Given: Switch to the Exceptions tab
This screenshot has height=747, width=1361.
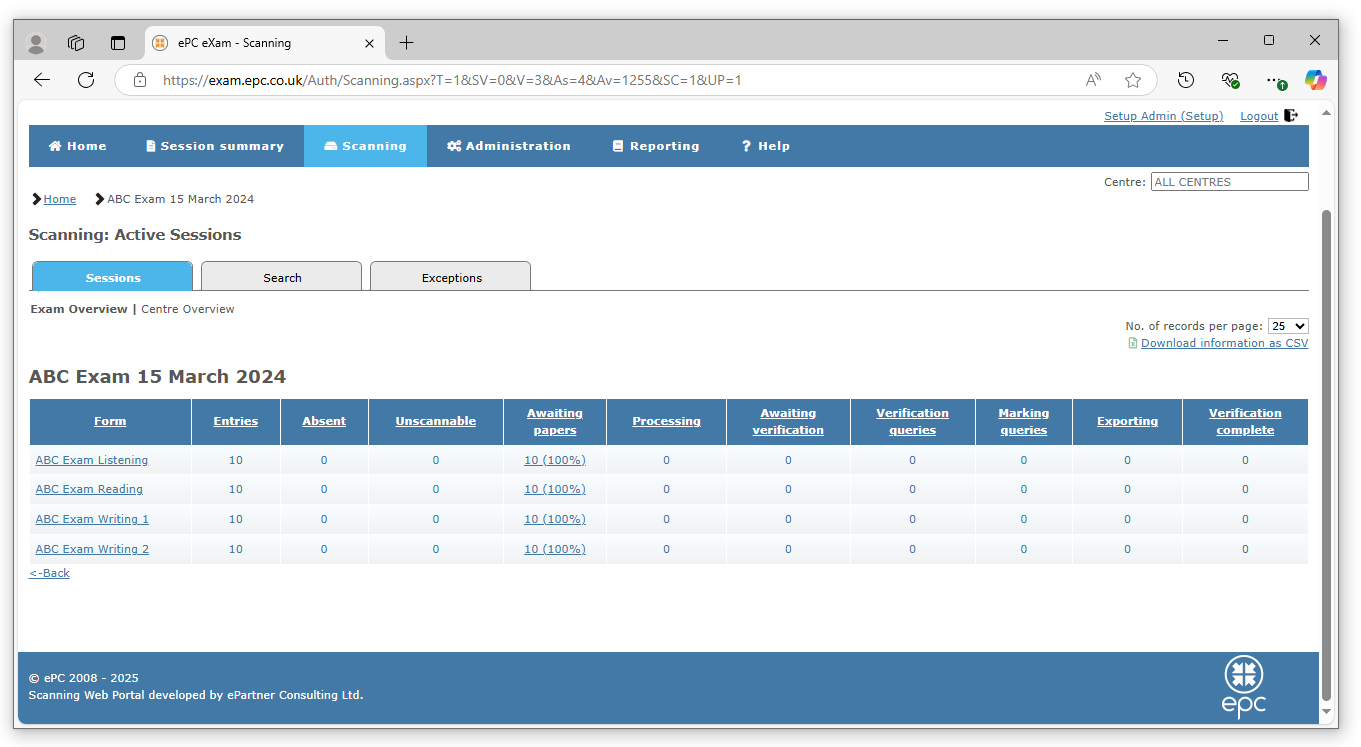Looking at the screenshot, I should coord(450,277).
